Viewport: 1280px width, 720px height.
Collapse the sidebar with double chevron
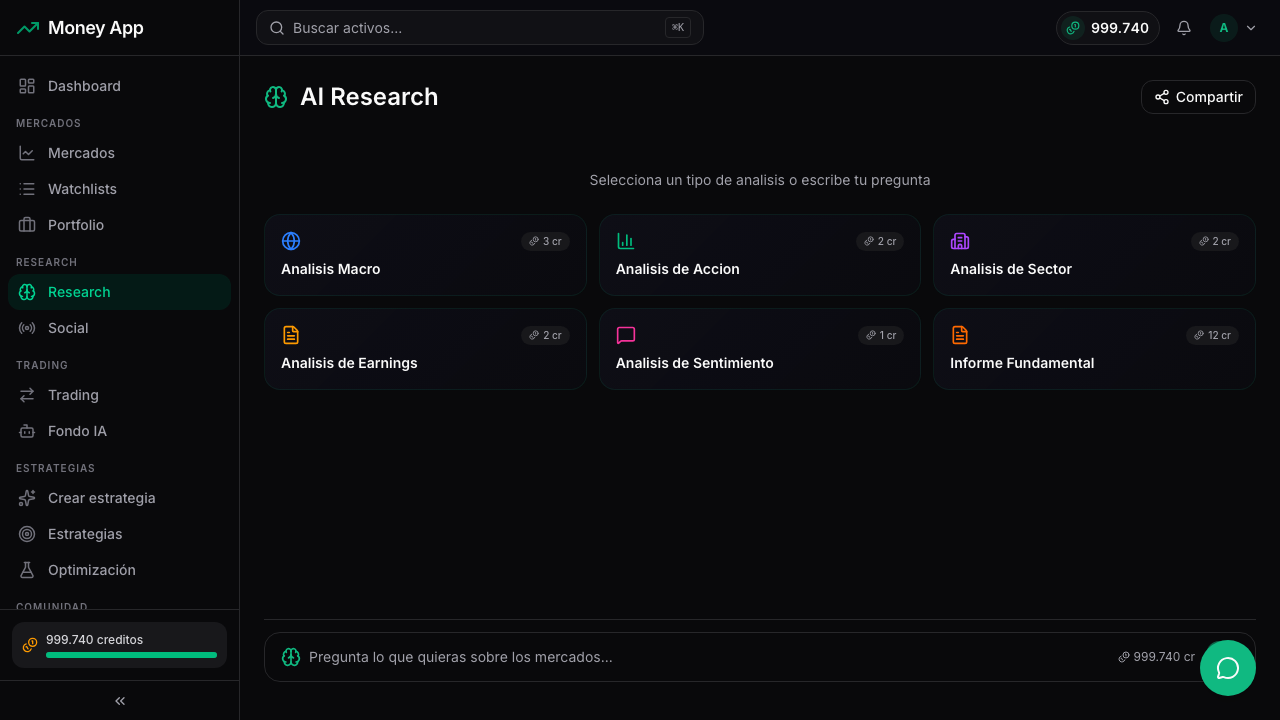[120, 701]
